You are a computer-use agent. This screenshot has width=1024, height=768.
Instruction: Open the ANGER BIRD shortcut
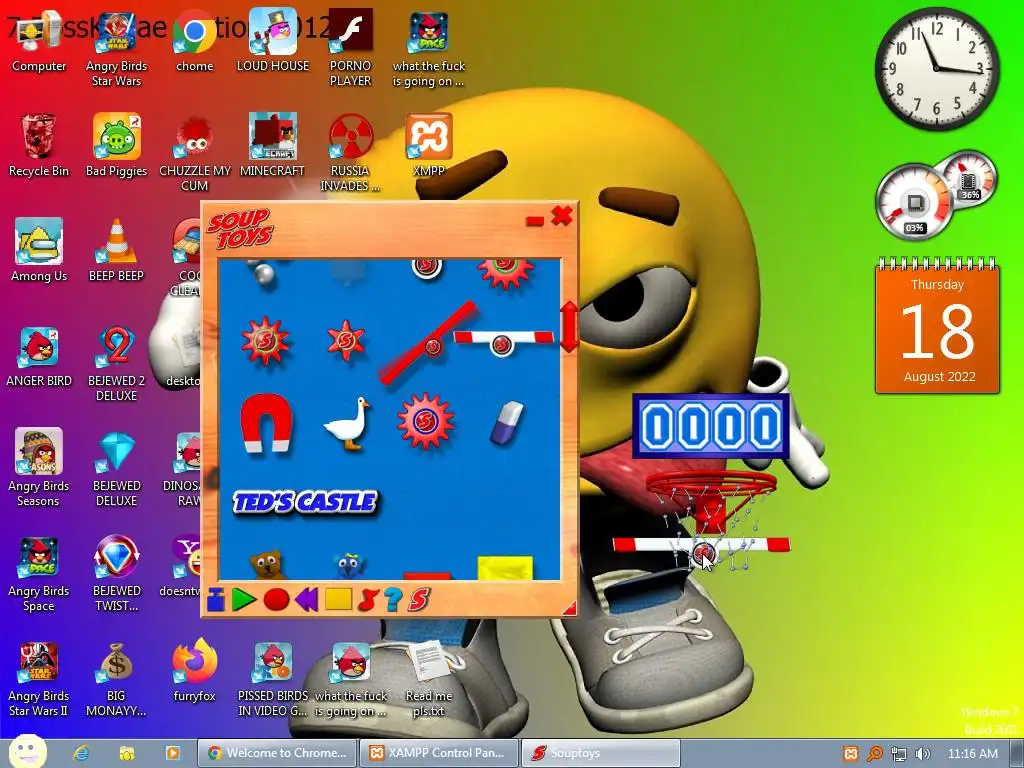[39, 357]
